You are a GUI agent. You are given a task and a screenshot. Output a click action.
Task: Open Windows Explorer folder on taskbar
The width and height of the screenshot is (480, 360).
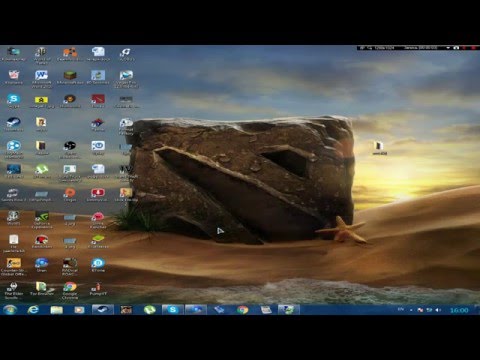click(x=56, y=310)
